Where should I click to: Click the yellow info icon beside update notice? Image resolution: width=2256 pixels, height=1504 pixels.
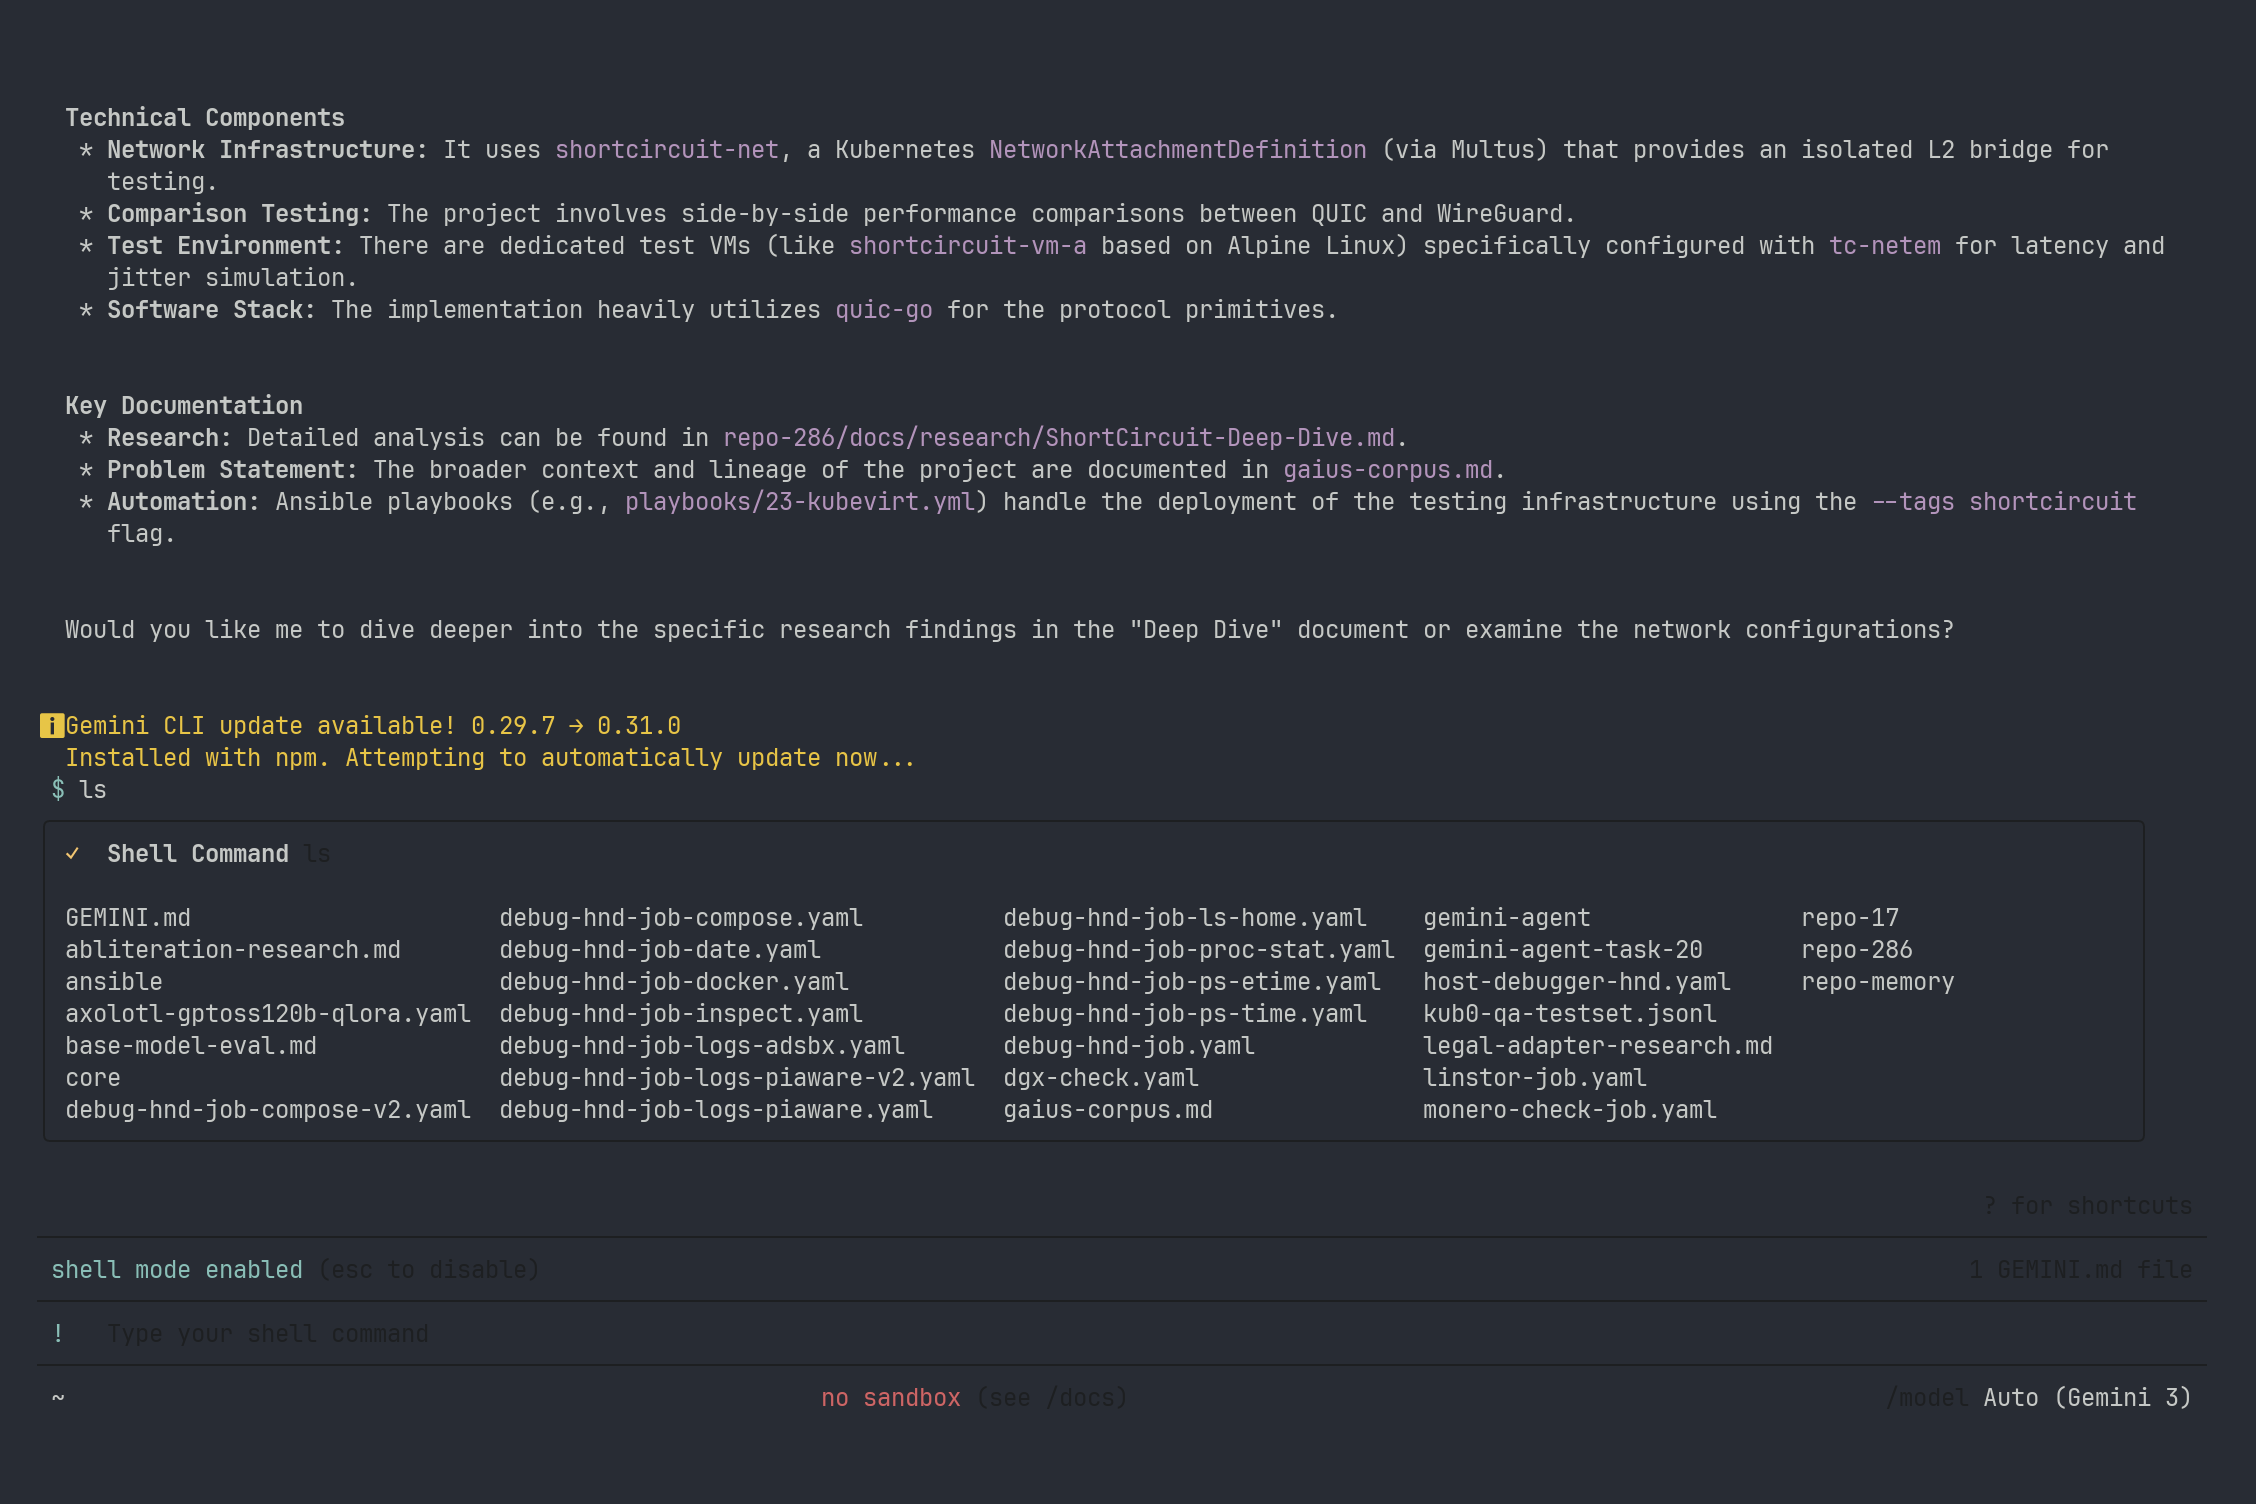[51, 726]
